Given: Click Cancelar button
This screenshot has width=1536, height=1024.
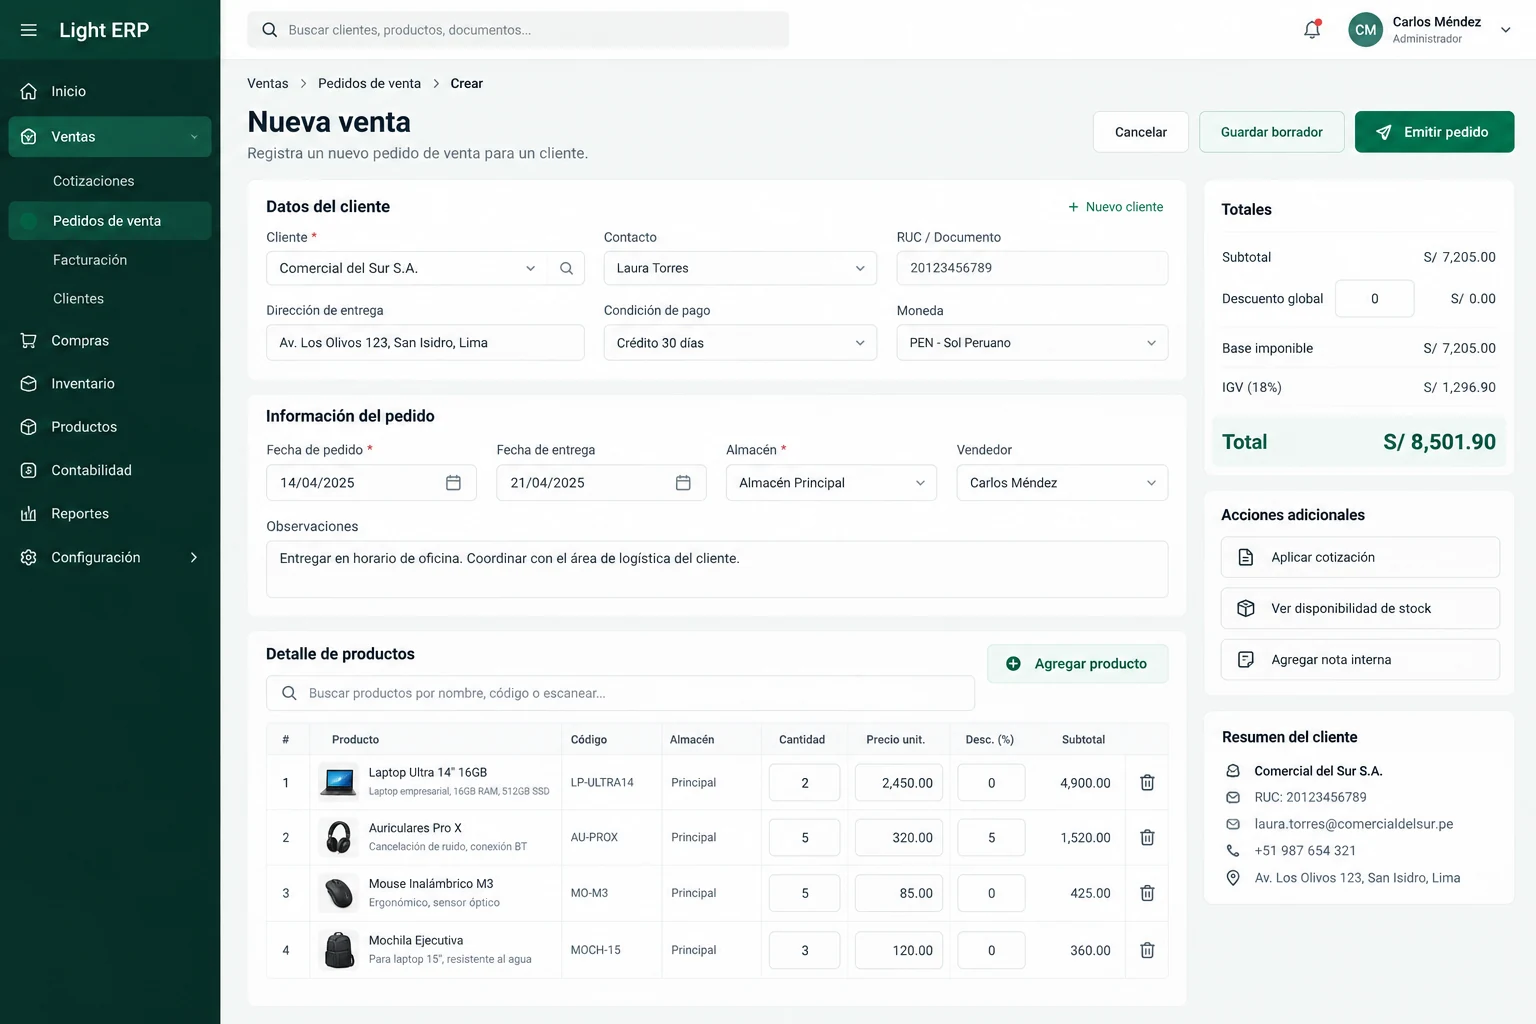Looking at the screenshot, I should (1141, 132).
